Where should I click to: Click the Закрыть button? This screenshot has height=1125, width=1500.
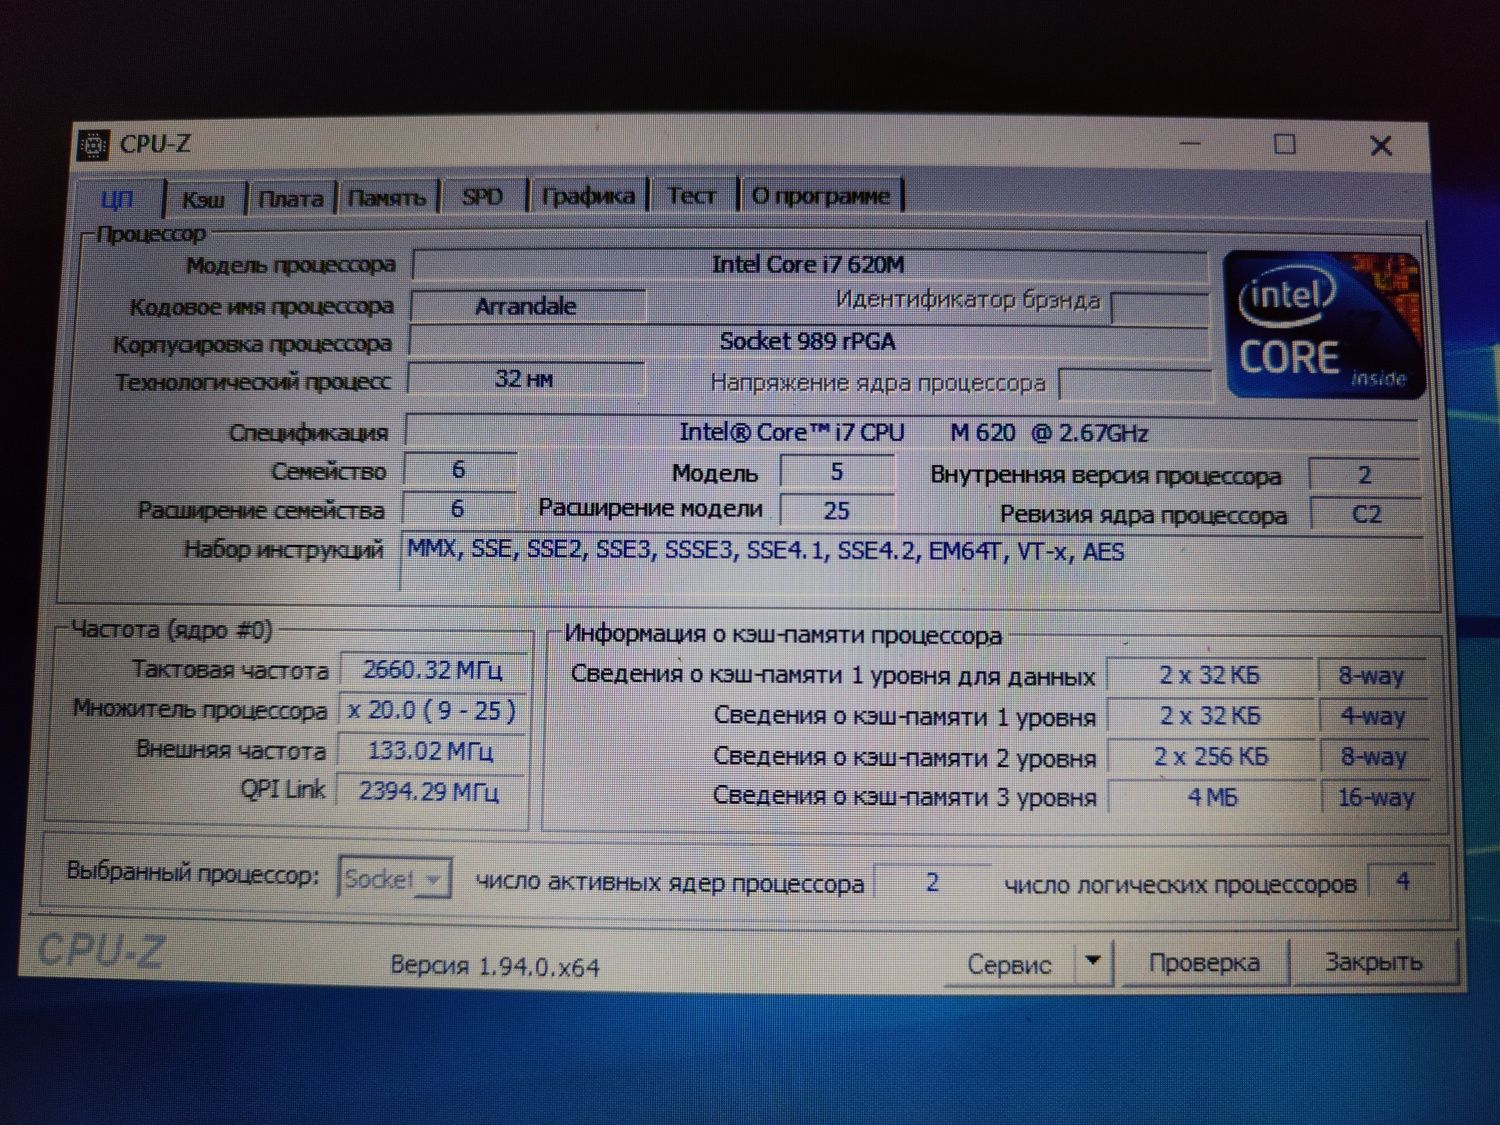[1374, 962]
